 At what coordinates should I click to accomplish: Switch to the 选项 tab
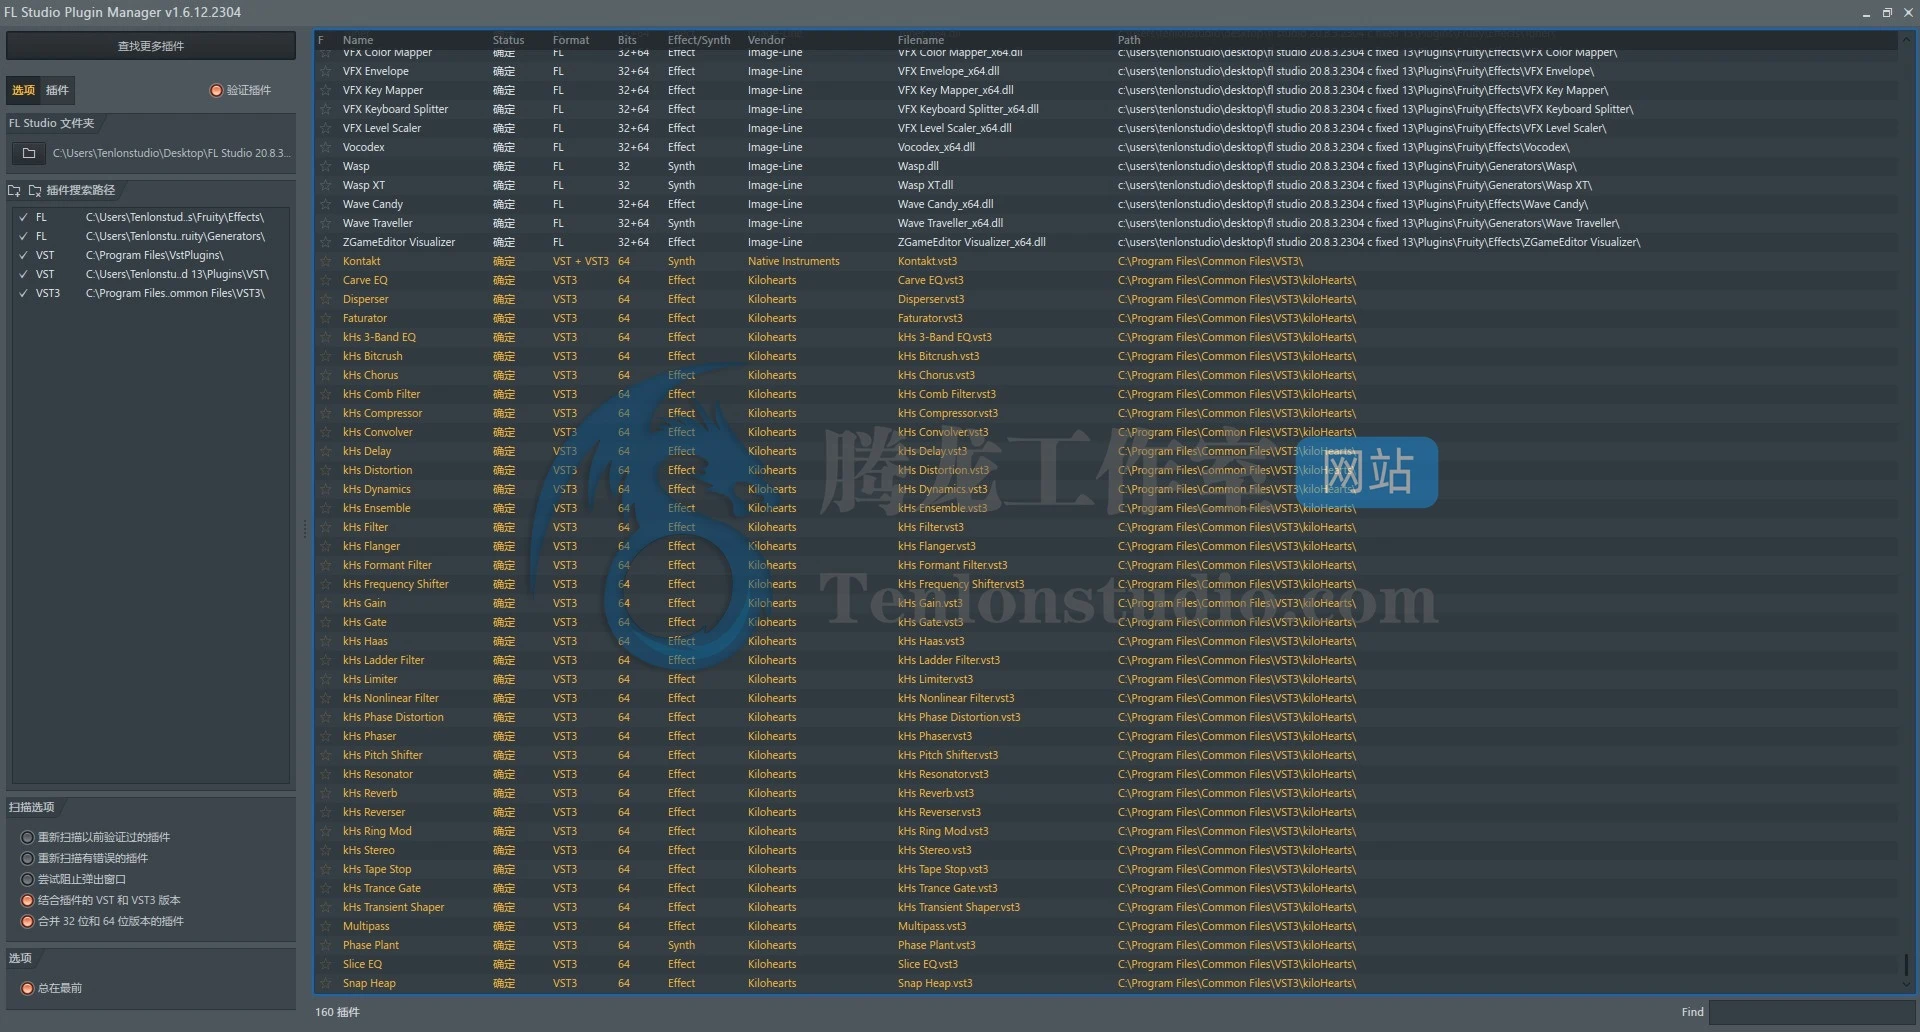23,90
